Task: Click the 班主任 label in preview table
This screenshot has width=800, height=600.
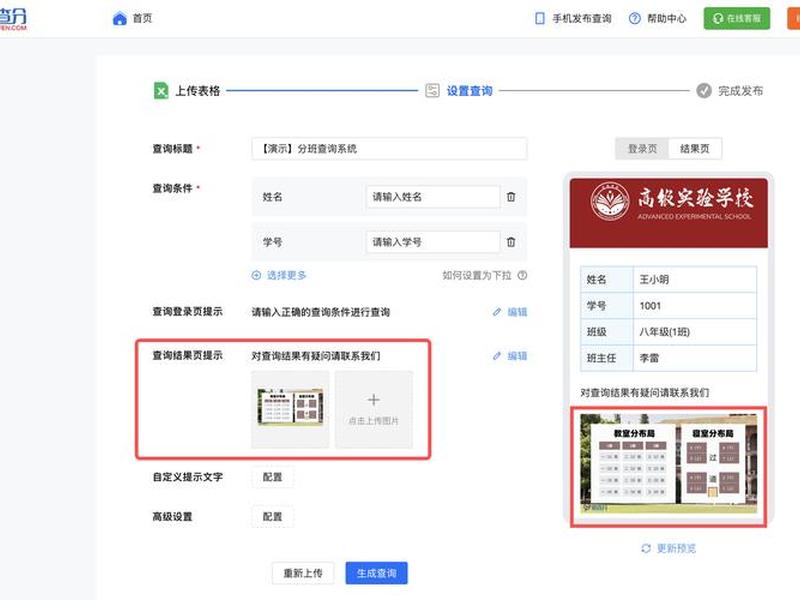Action: coord(601,359)
